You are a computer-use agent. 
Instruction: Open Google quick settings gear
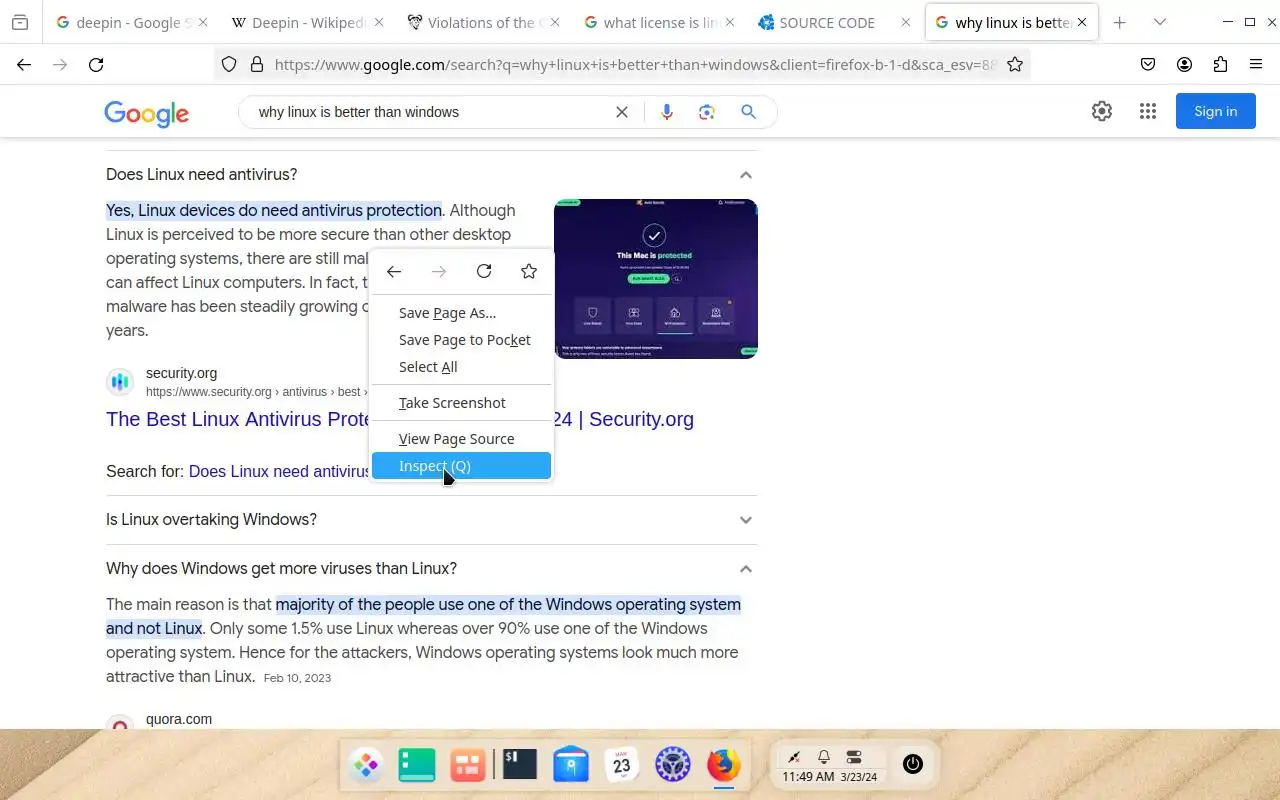[x=1102, y=111]
